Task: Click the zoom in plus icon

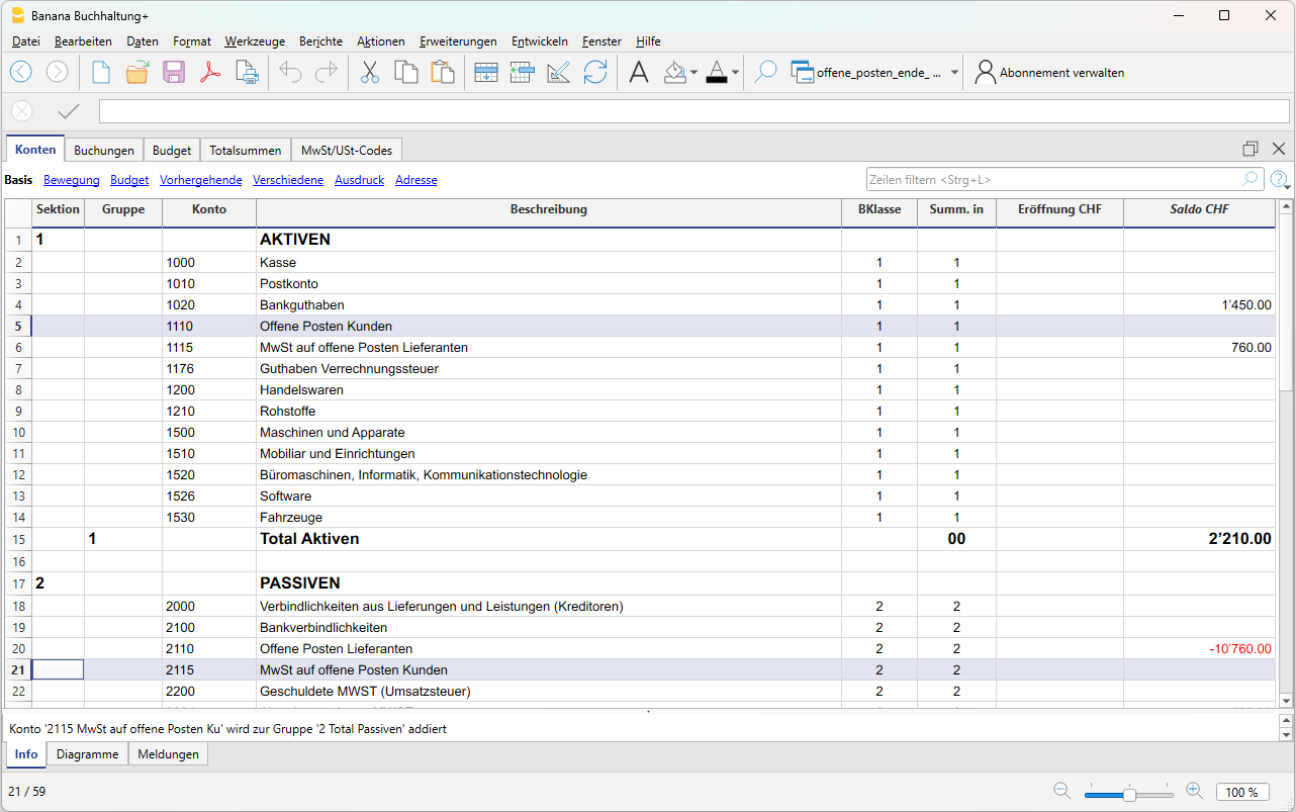Action: point(1194,791)
